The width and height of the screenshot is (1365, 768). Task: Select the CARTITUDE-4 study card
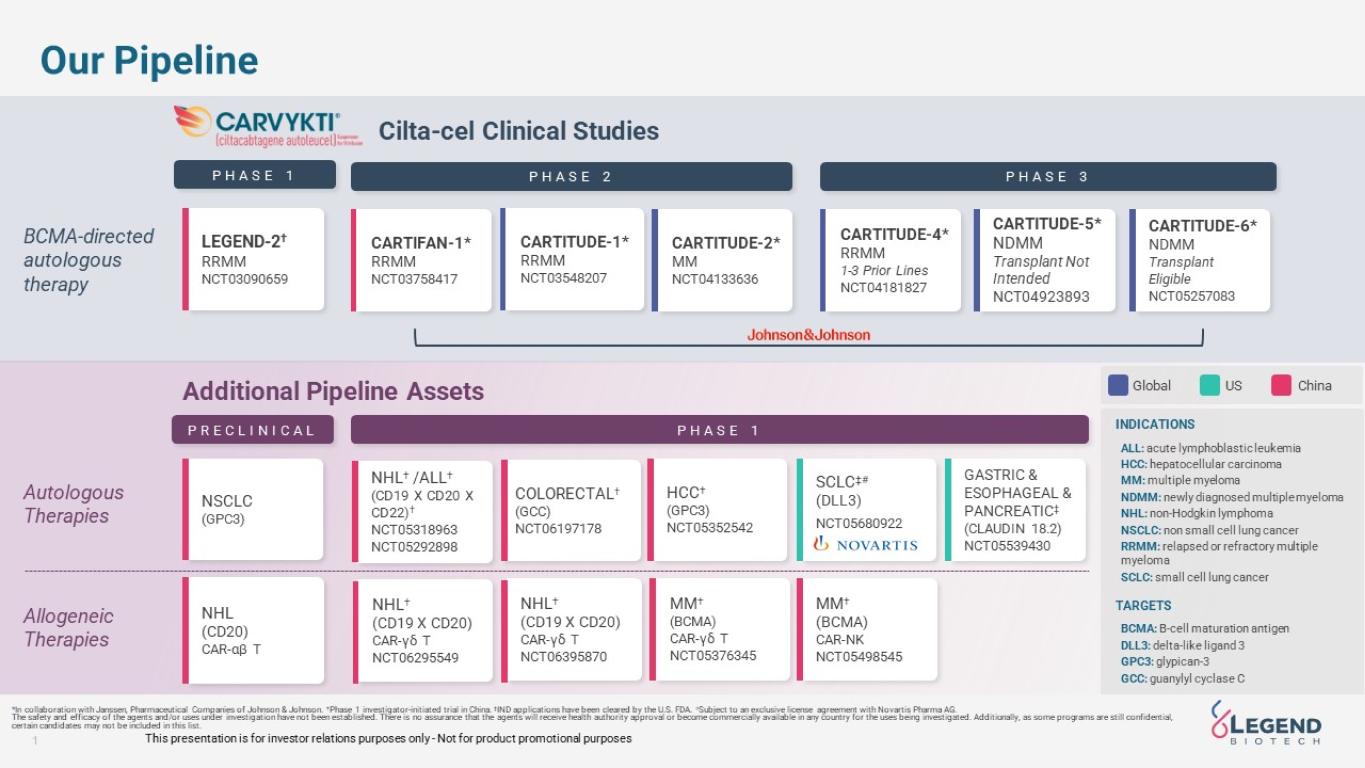(x=891, y=260)
